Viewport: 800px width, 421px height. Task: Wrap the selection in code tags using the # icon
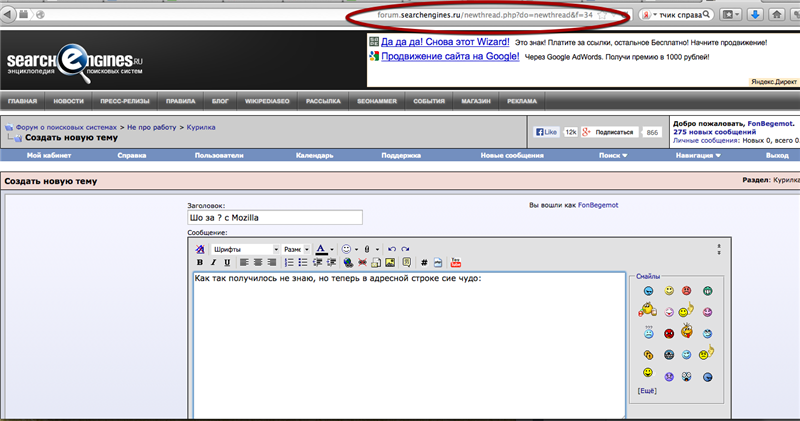click(423, 262)
